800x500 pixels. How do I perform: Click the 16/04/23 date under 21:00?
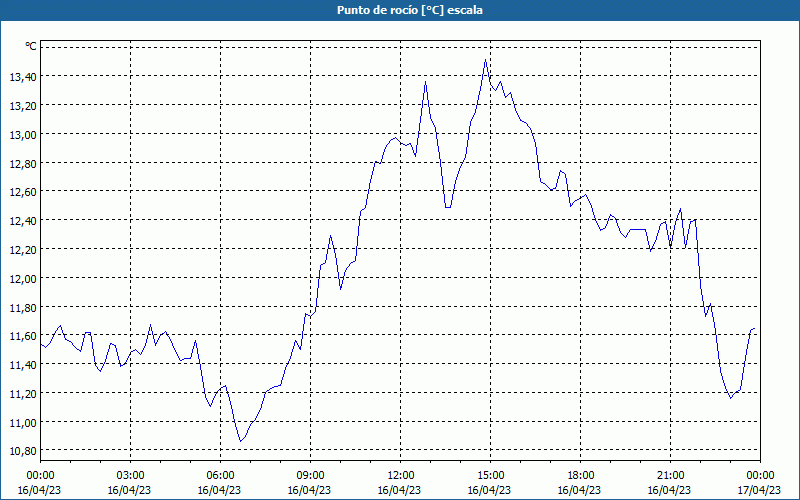[x=669, y=490]
